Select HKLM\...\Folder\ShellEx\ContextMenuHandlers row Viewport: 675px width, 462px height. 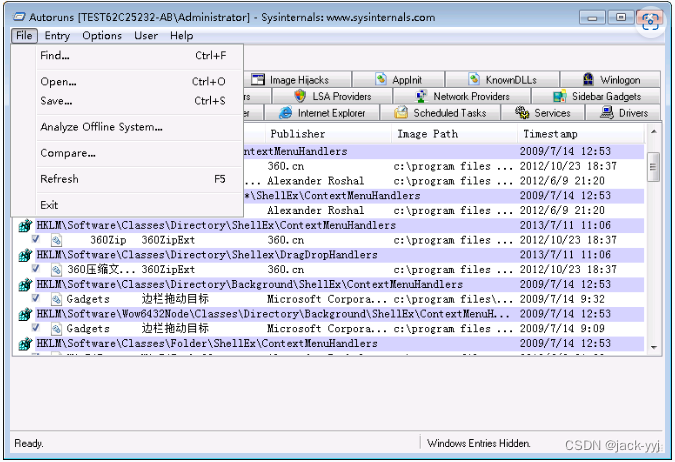click(x=331, y=344)
